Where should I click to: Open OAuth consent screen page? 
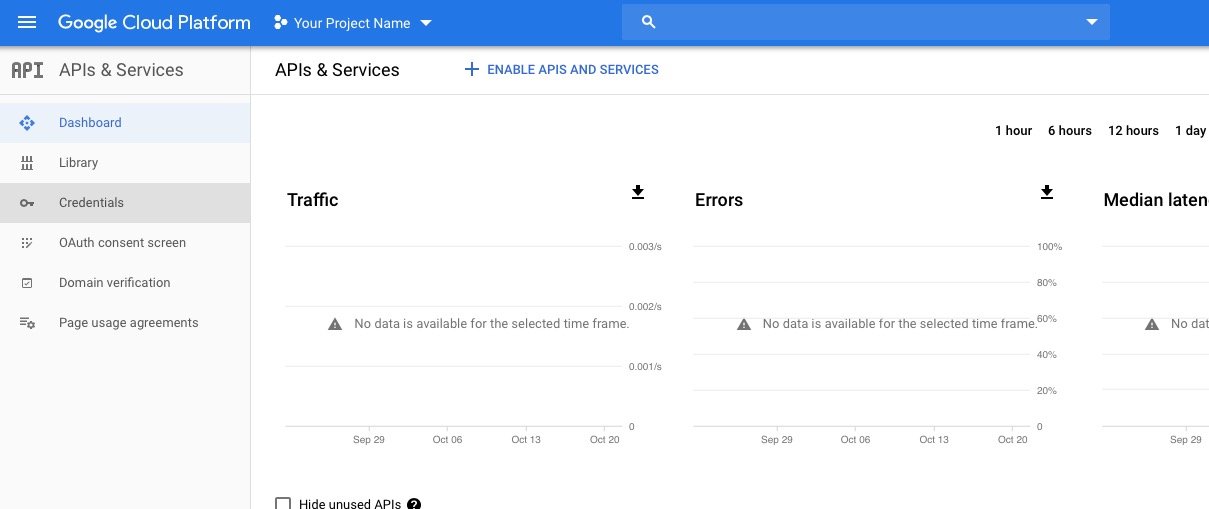point(125,243)
